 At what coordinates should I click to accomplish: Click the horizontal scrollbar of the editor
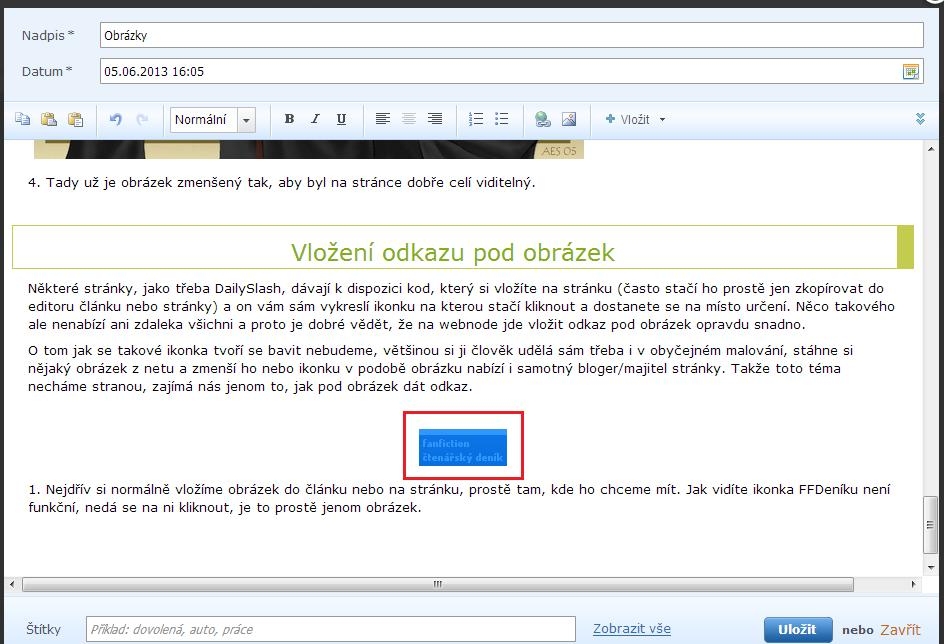pos(437,584)
